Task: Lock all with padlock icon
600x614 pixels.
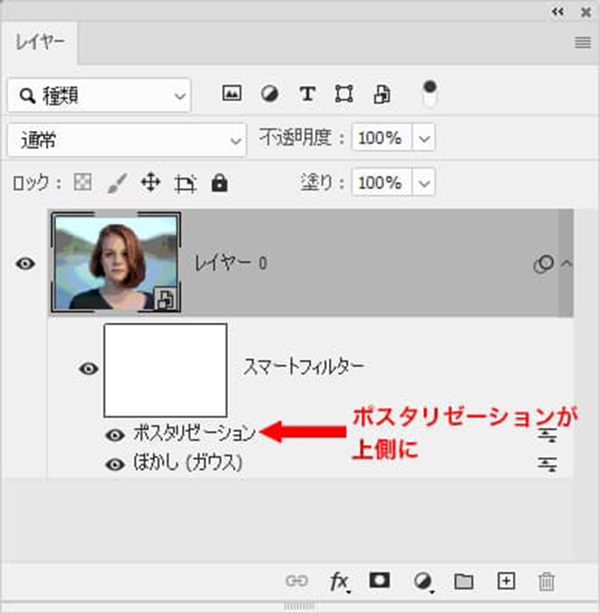Action: pyautogui.click(x=219, y=182)
